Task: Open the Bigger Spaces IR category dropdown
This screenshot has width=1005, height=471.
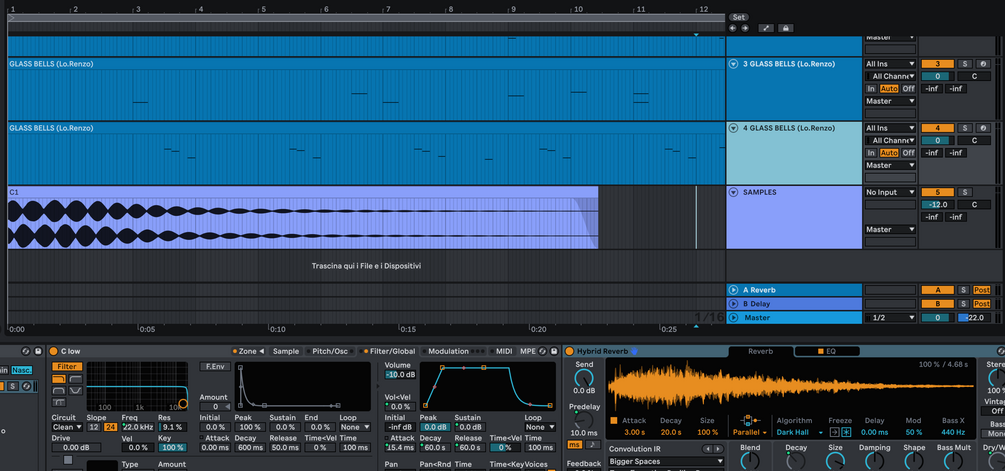Action: [666, 461]
